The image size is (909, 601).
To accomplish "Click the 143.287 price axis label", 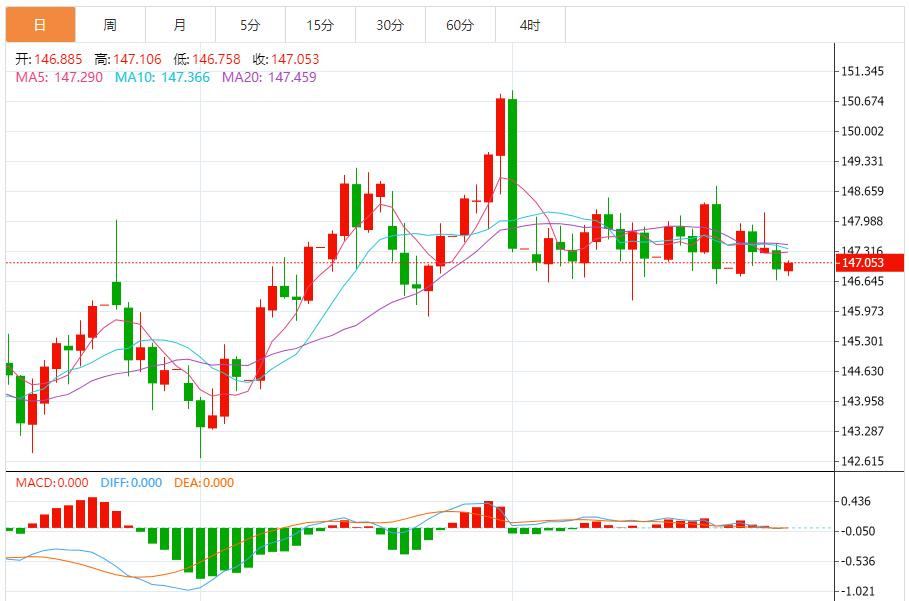I will coord(863,431).
